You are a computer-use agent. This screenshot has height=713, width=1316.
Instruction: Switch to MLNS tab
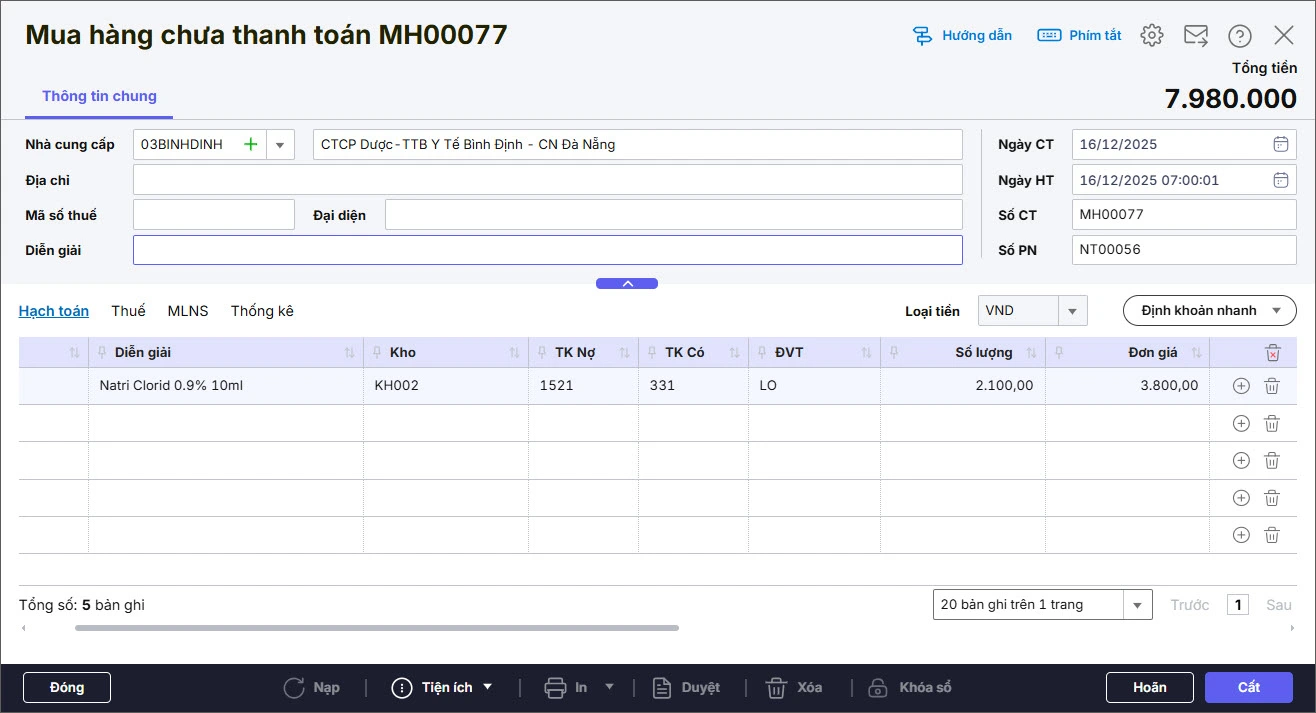click(x=188, y=311)
